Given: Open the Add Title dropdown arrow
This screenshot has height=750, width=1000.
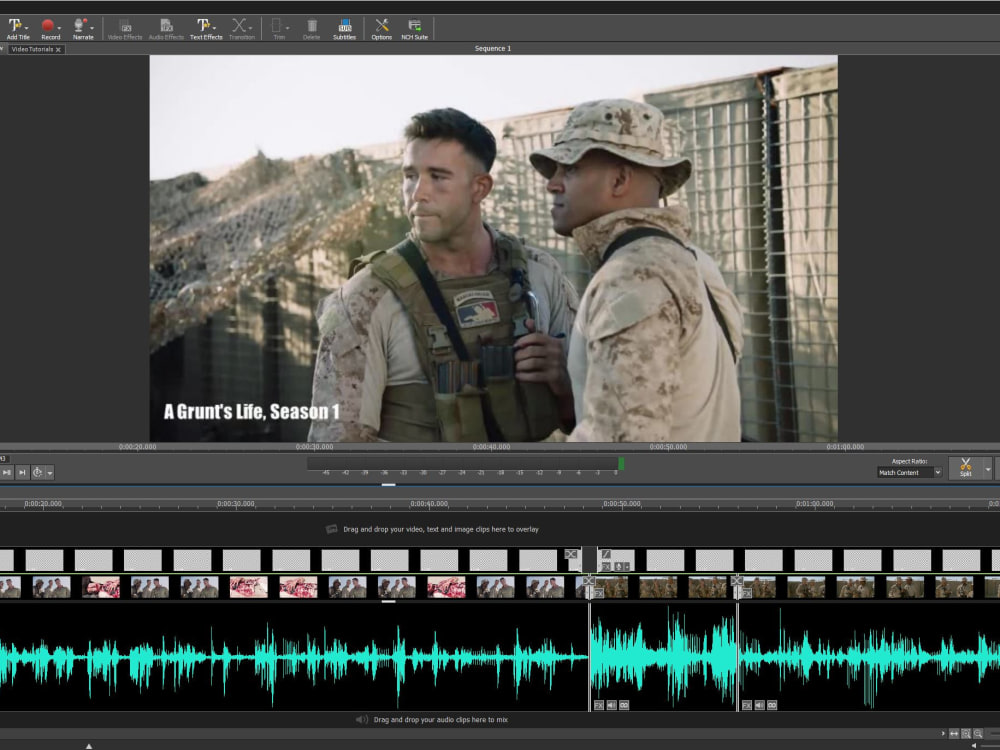Looking at the screenshot, I should (x=27, y=28).
